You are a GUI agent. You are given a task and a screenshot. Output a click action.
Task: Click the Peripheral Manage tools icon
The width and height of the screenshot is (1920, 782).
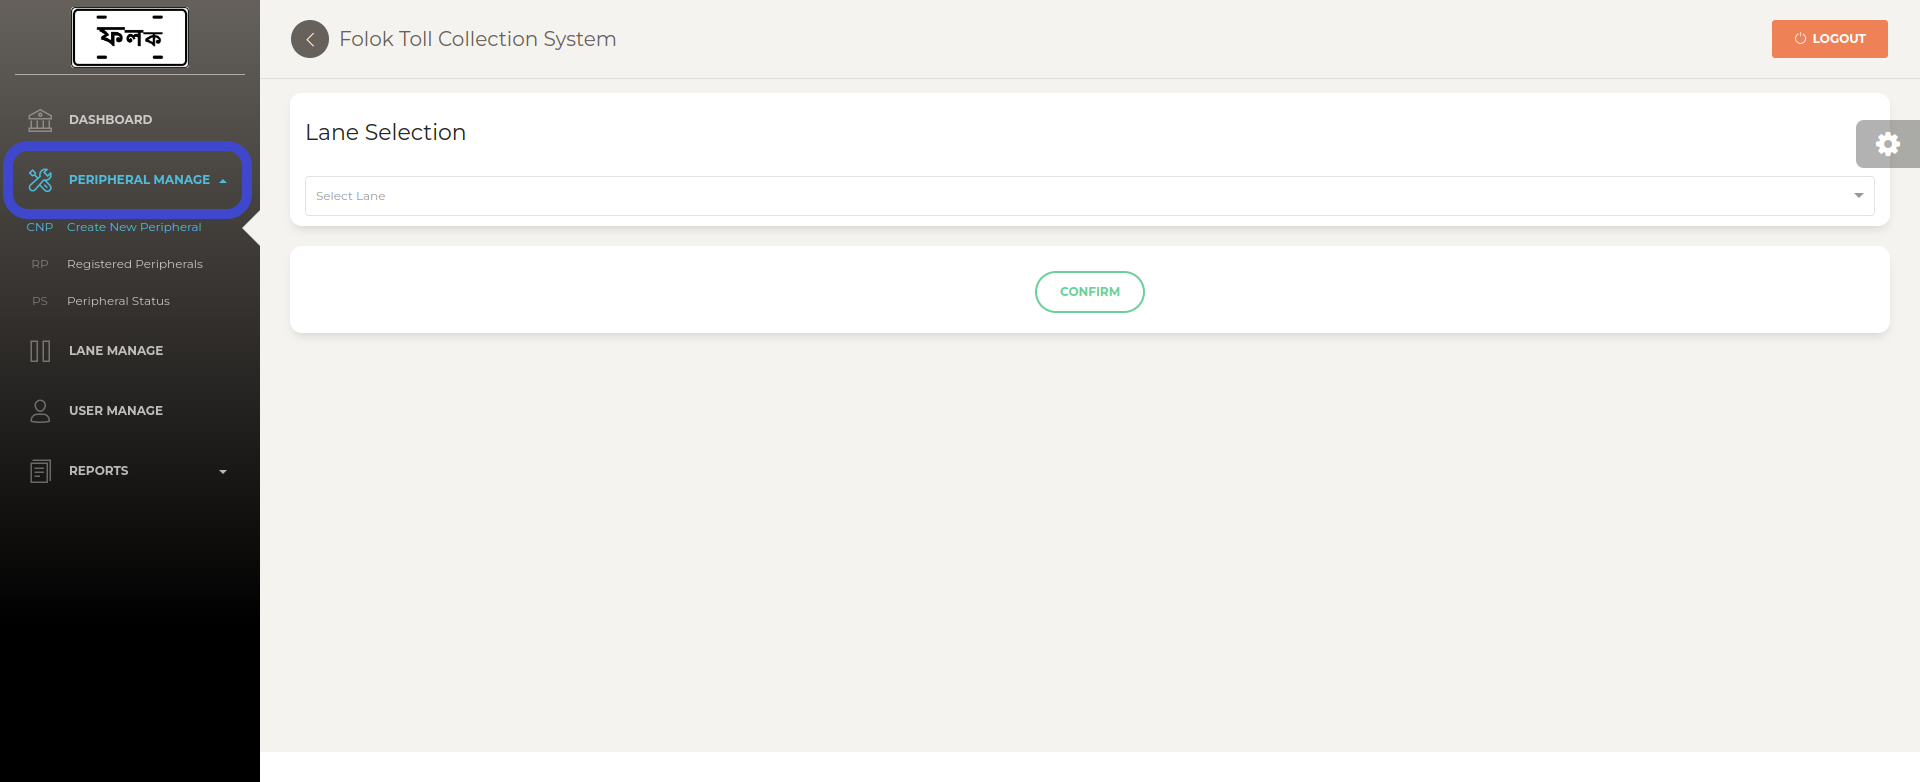pos(40,180)
